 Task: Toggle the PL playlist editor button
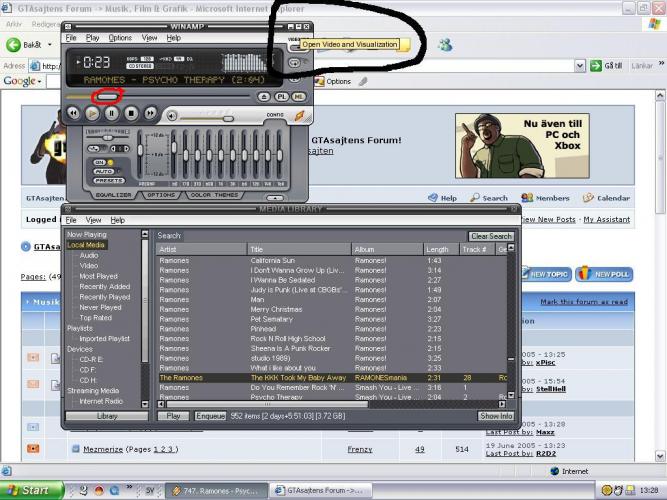(281, 96)
